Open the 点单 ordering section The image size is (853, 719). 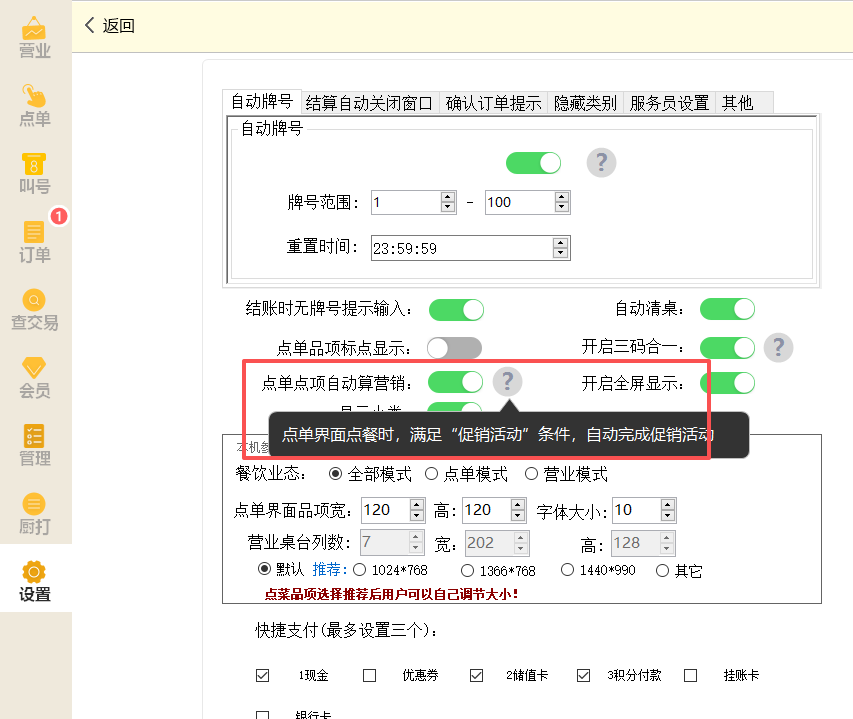tap(35, 106)
